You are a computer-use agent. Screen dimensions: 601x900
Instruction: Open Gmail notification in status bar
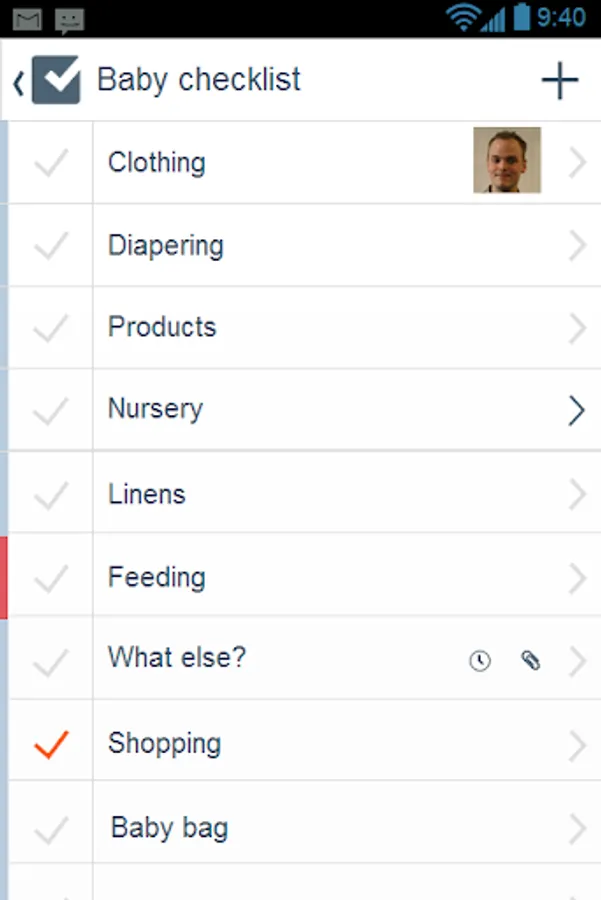pyautogui.click(x=27, y=18)
